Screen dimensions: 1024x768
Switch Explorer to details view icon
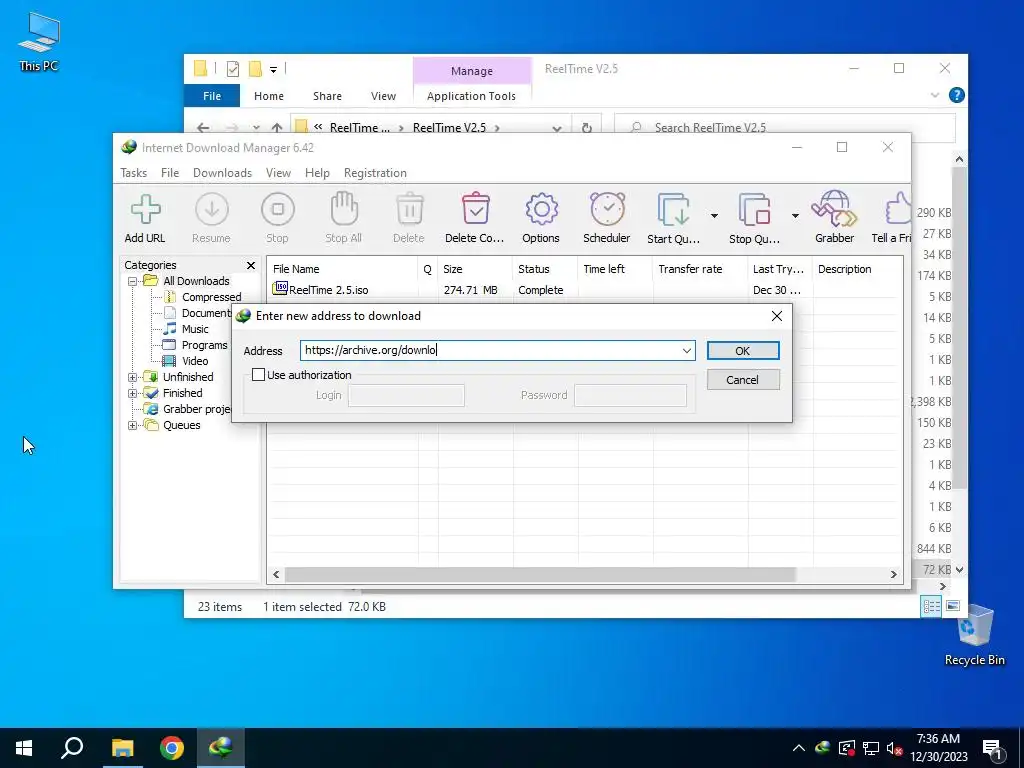point(931,607)
